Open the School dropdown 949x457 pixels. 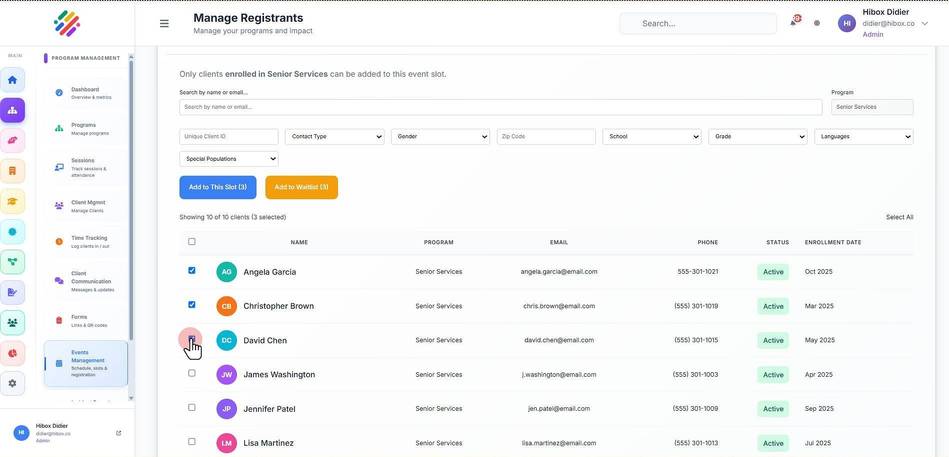point(652,137)
